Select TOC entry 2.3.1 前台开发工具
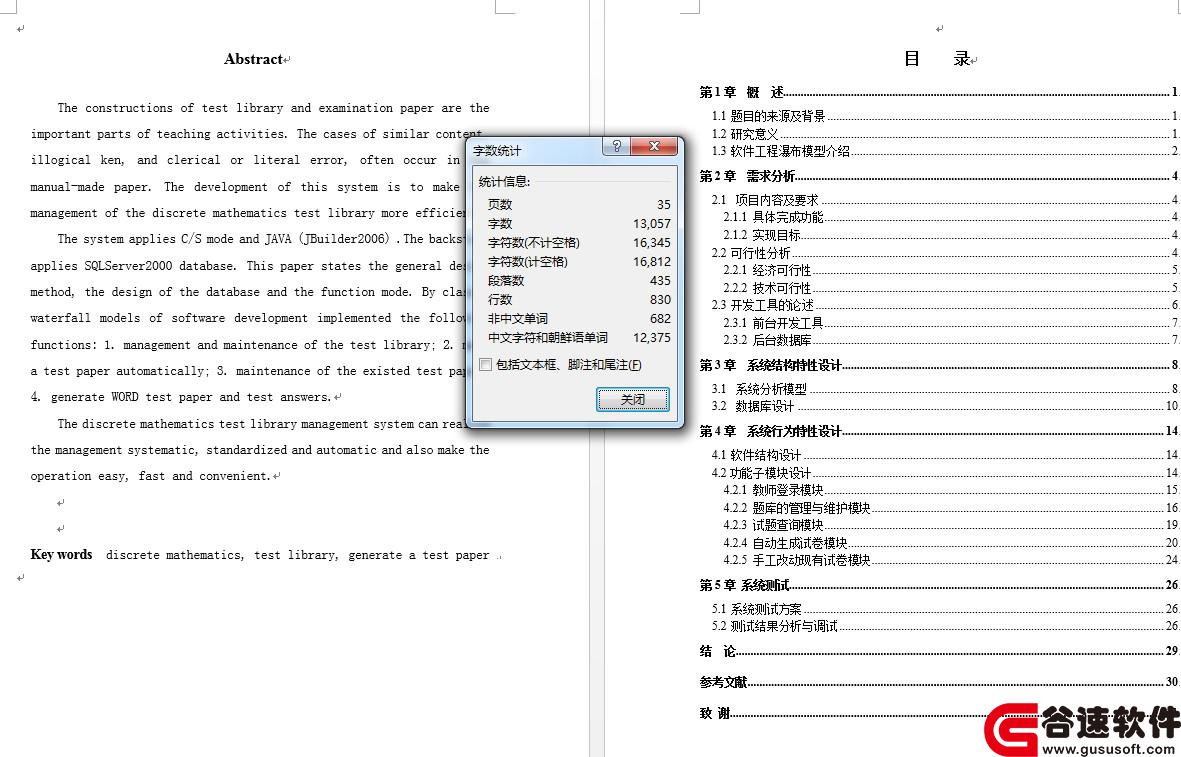This screenshot has height=757, width=1181. click(951, 323)
